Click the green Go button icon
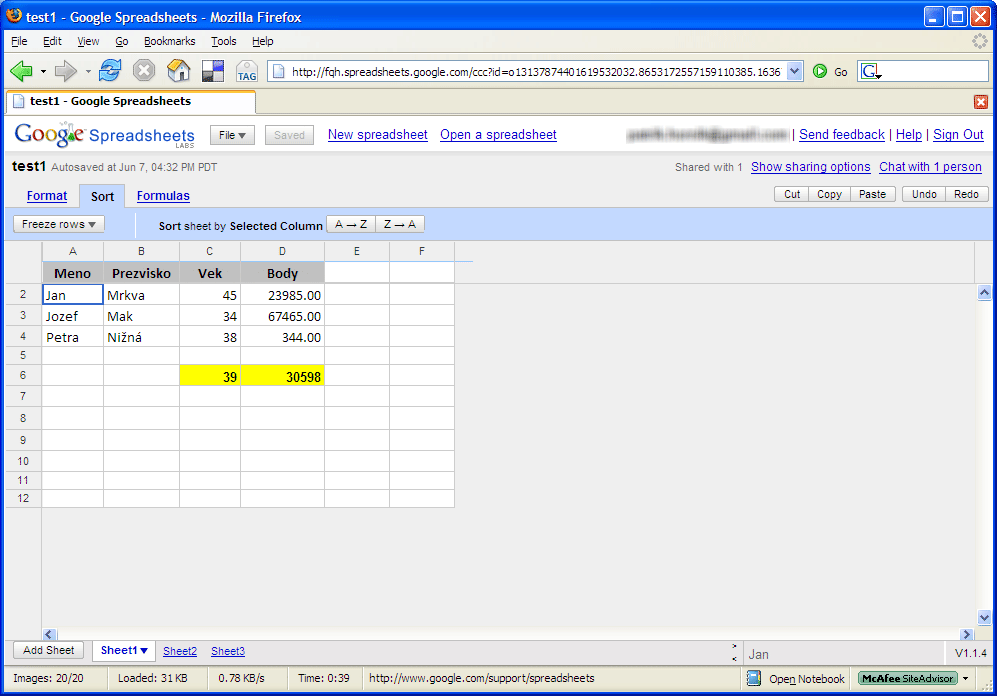Viewport: 997px width, 696px height. (820, 72)
